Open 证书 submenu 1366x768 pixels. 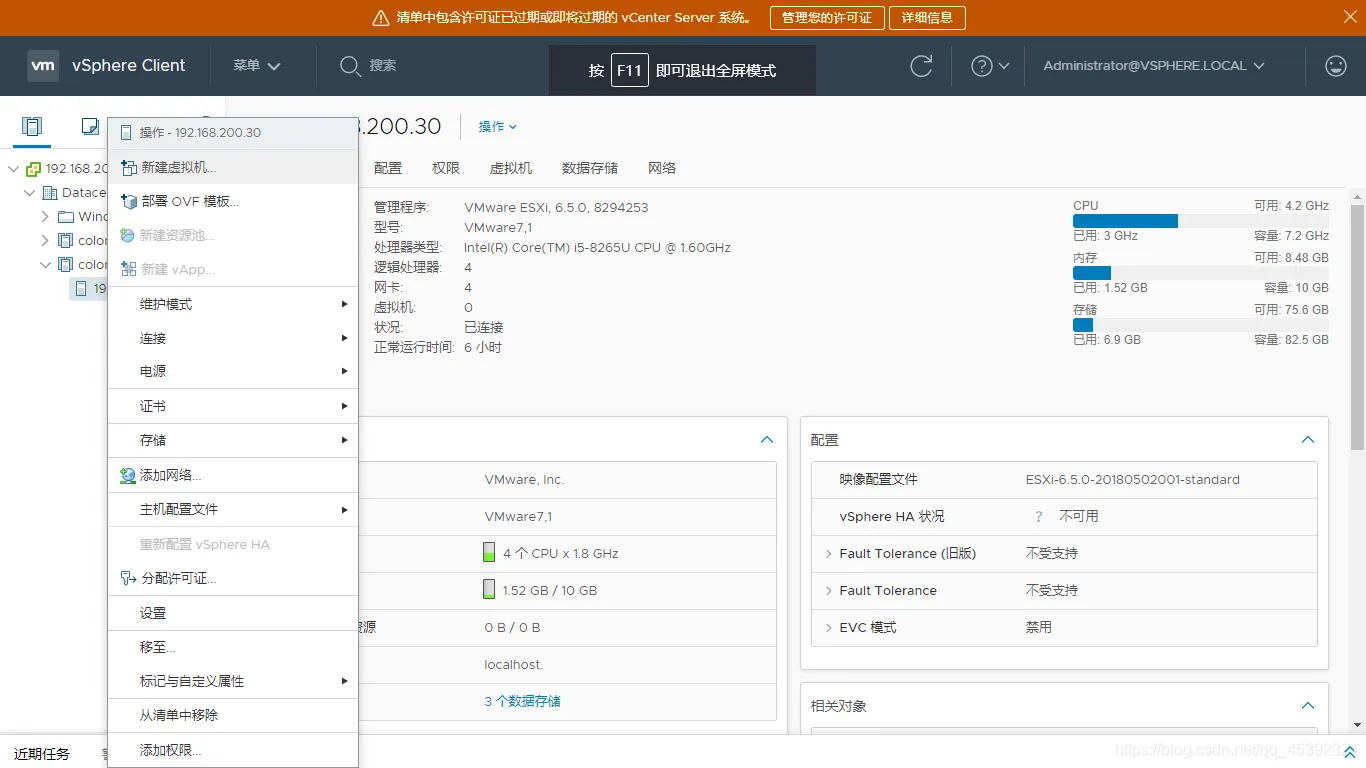pyautogui.click(x=233, y=406)
